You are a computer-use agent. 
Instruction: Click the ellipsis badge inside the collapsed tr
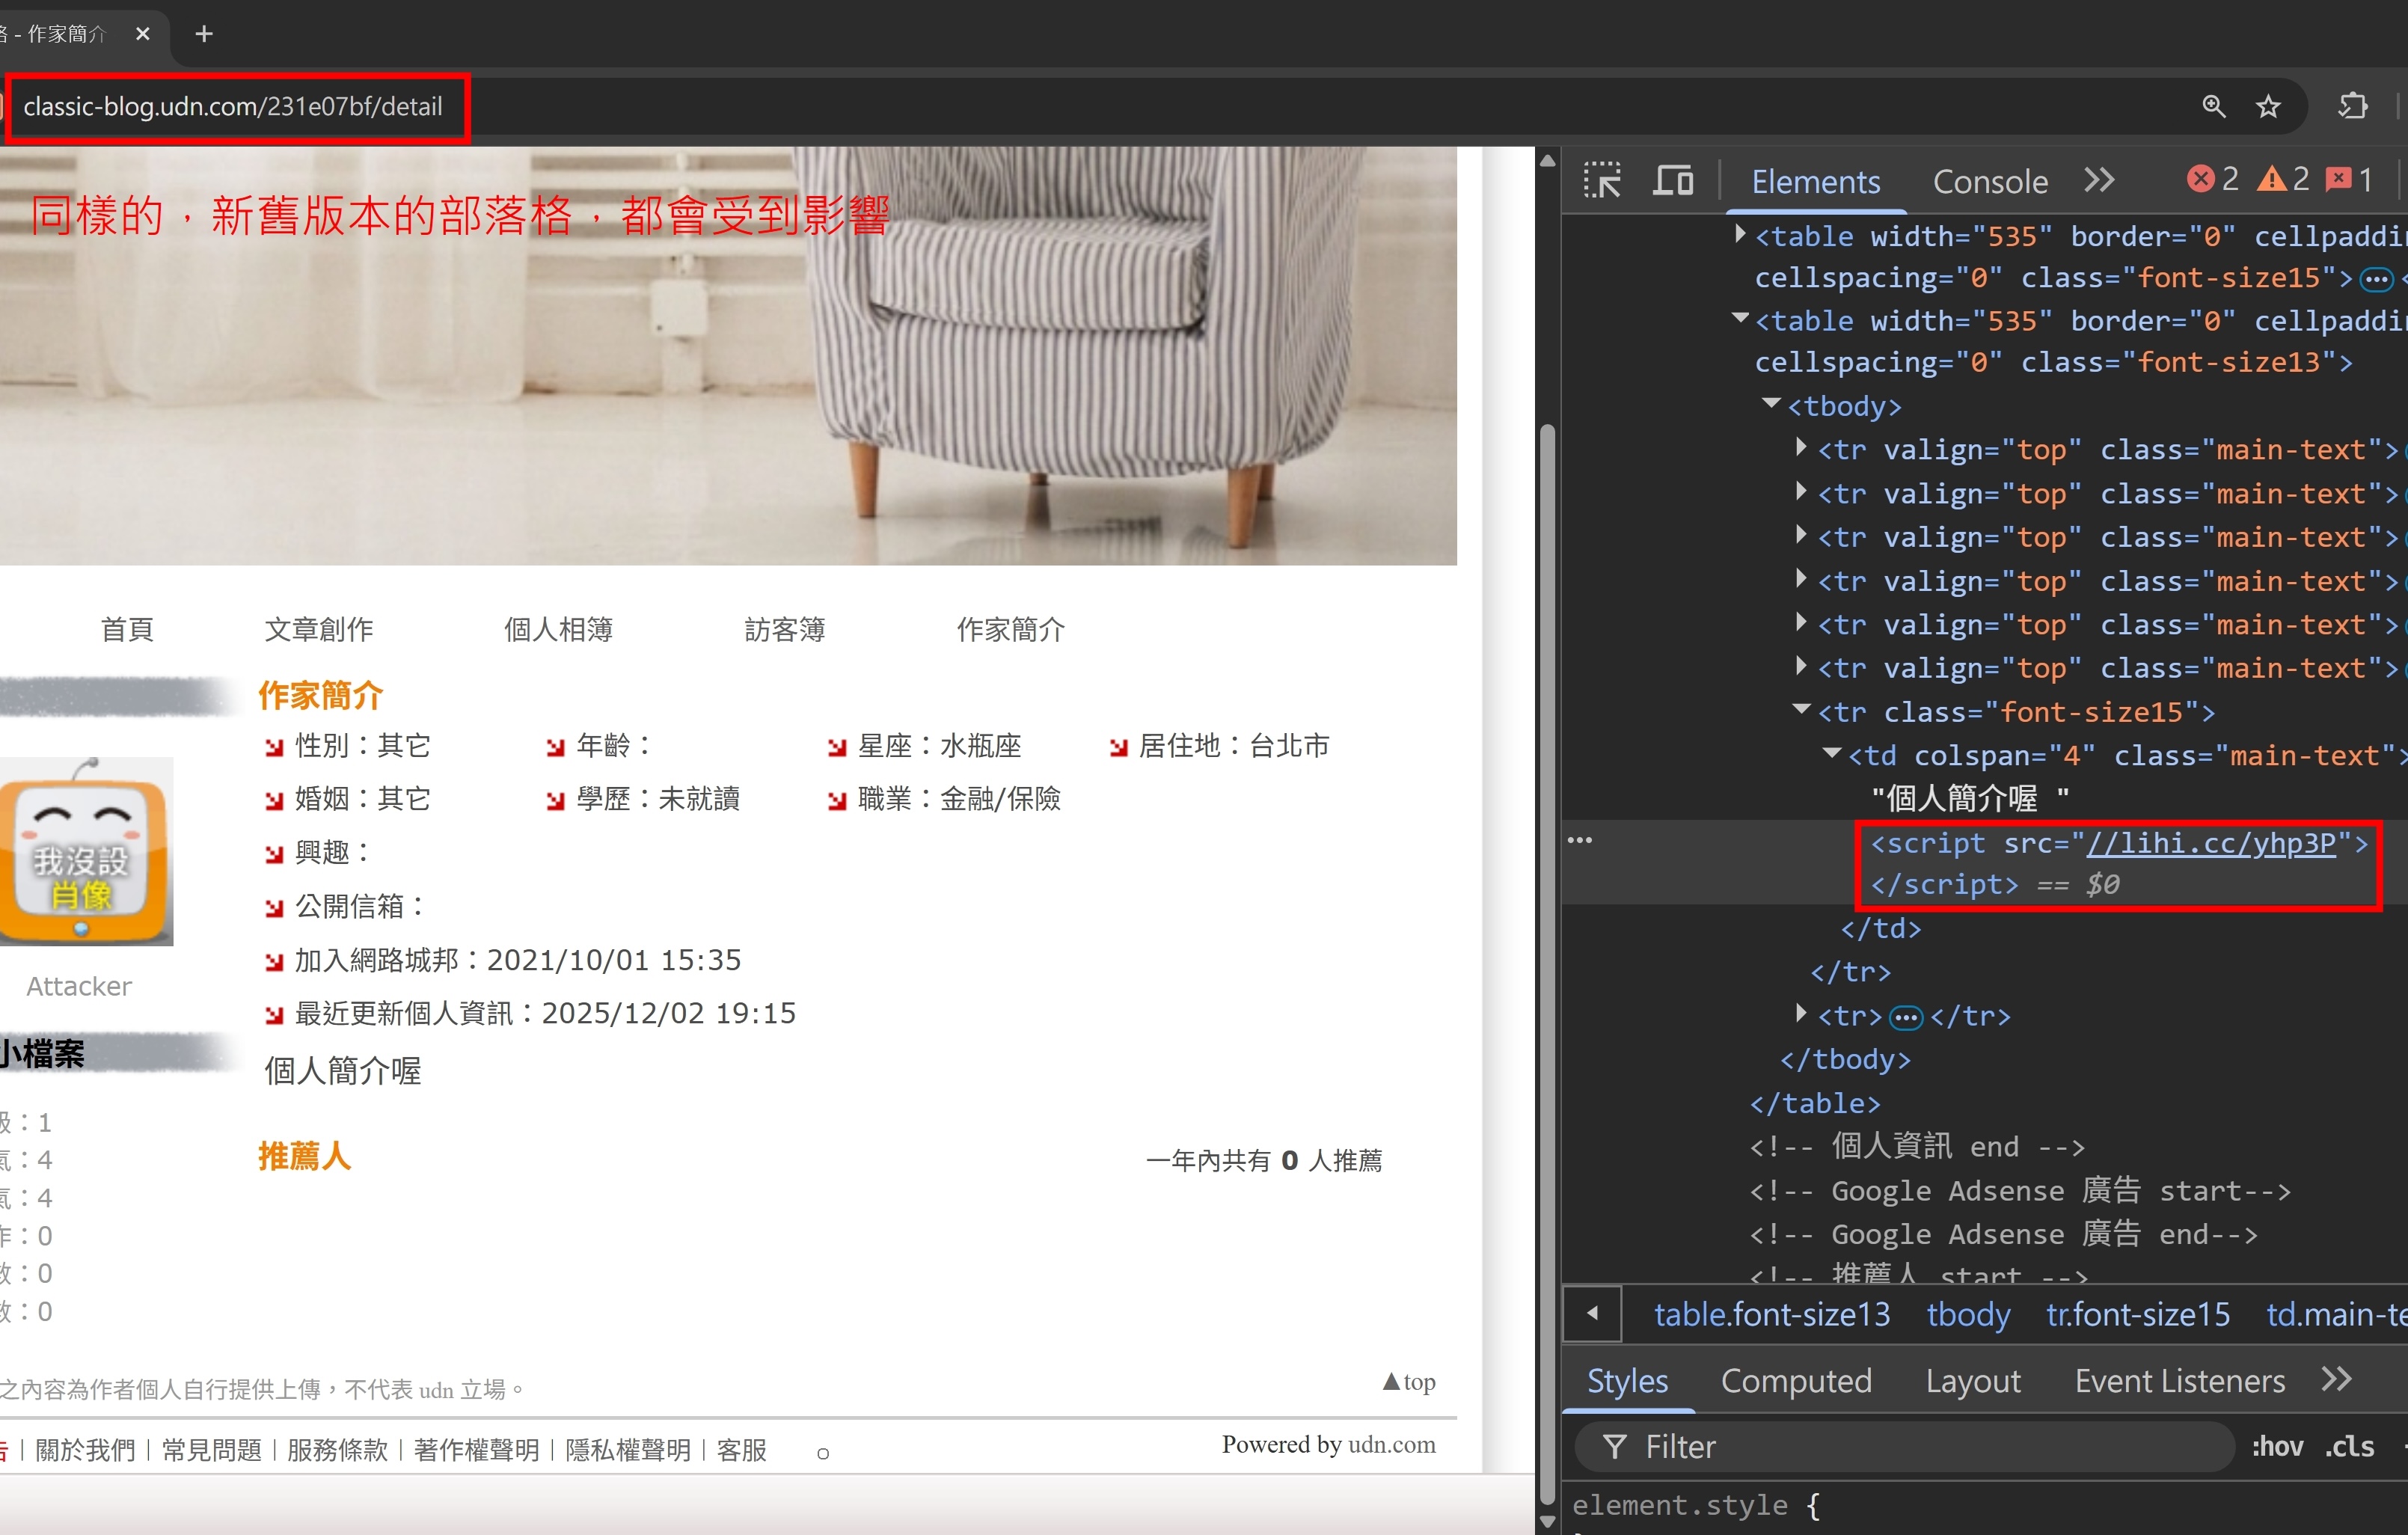(1906, 1017)
